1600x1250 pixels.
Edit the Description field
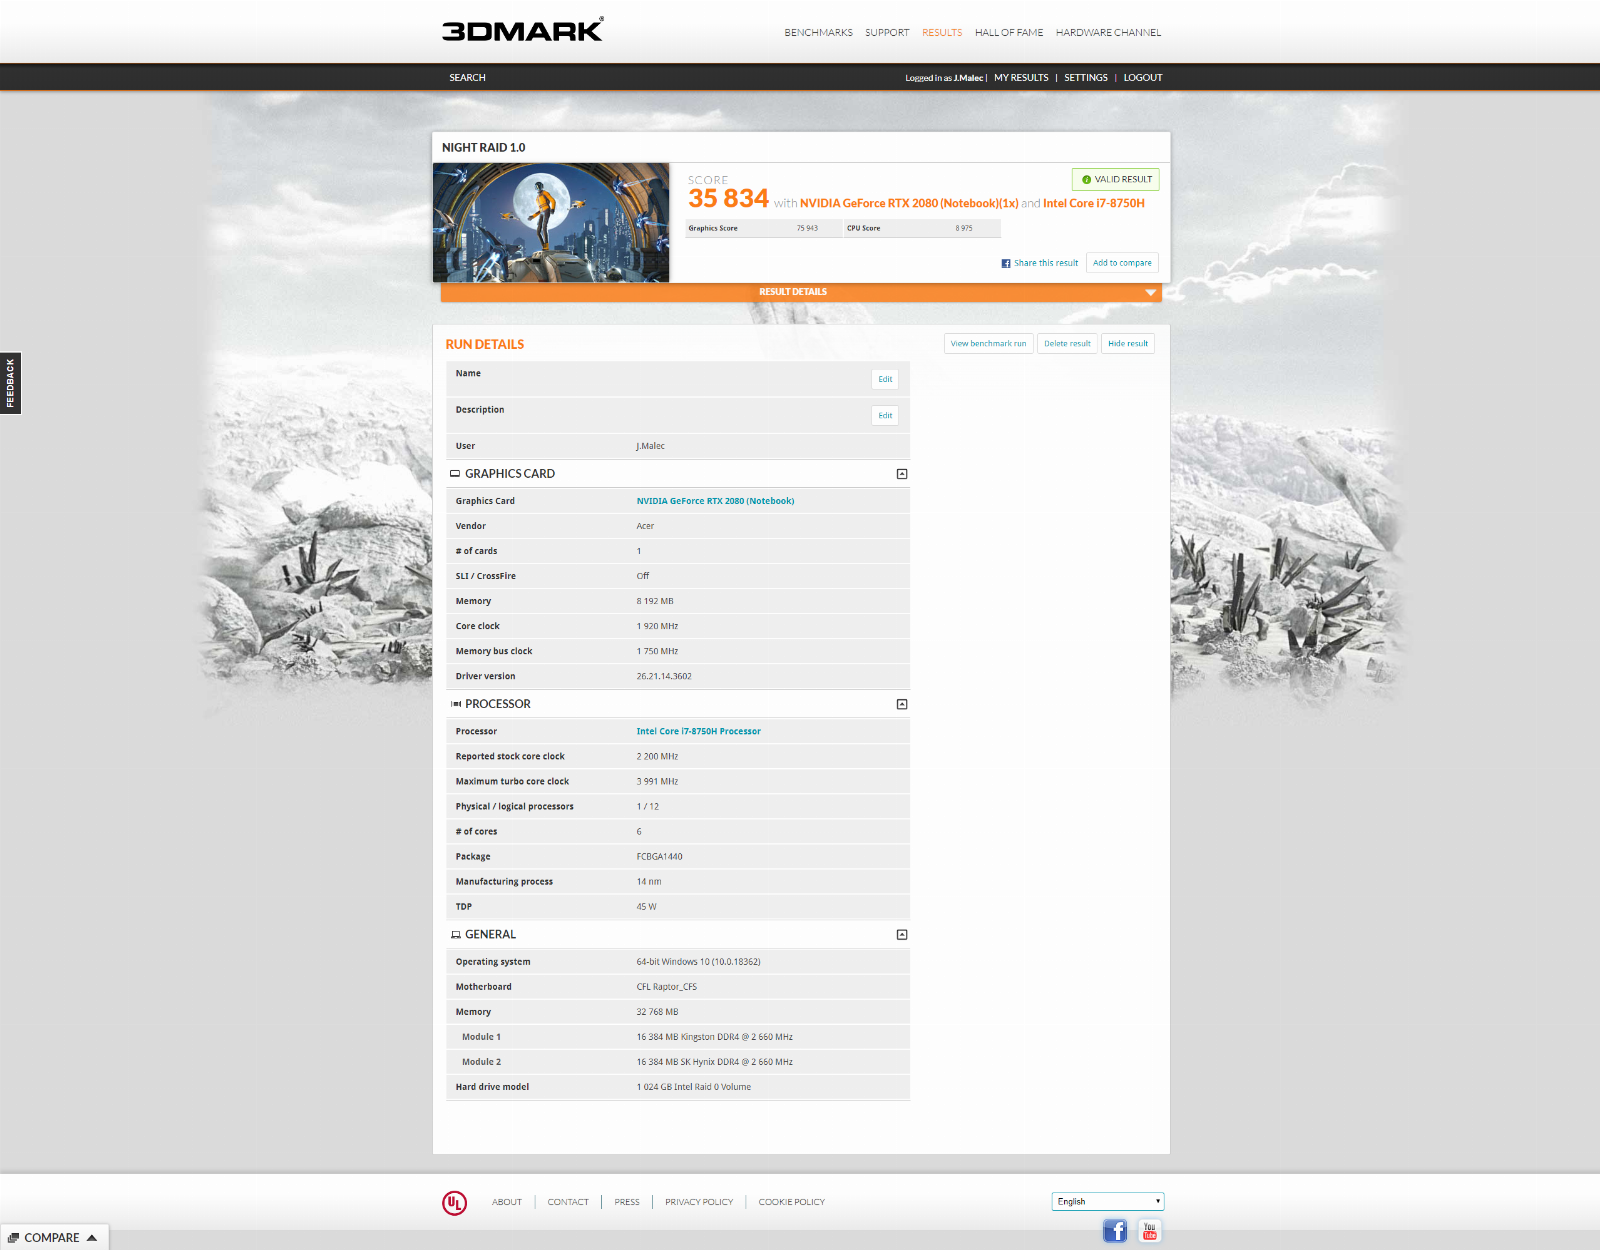coord(885,416)
